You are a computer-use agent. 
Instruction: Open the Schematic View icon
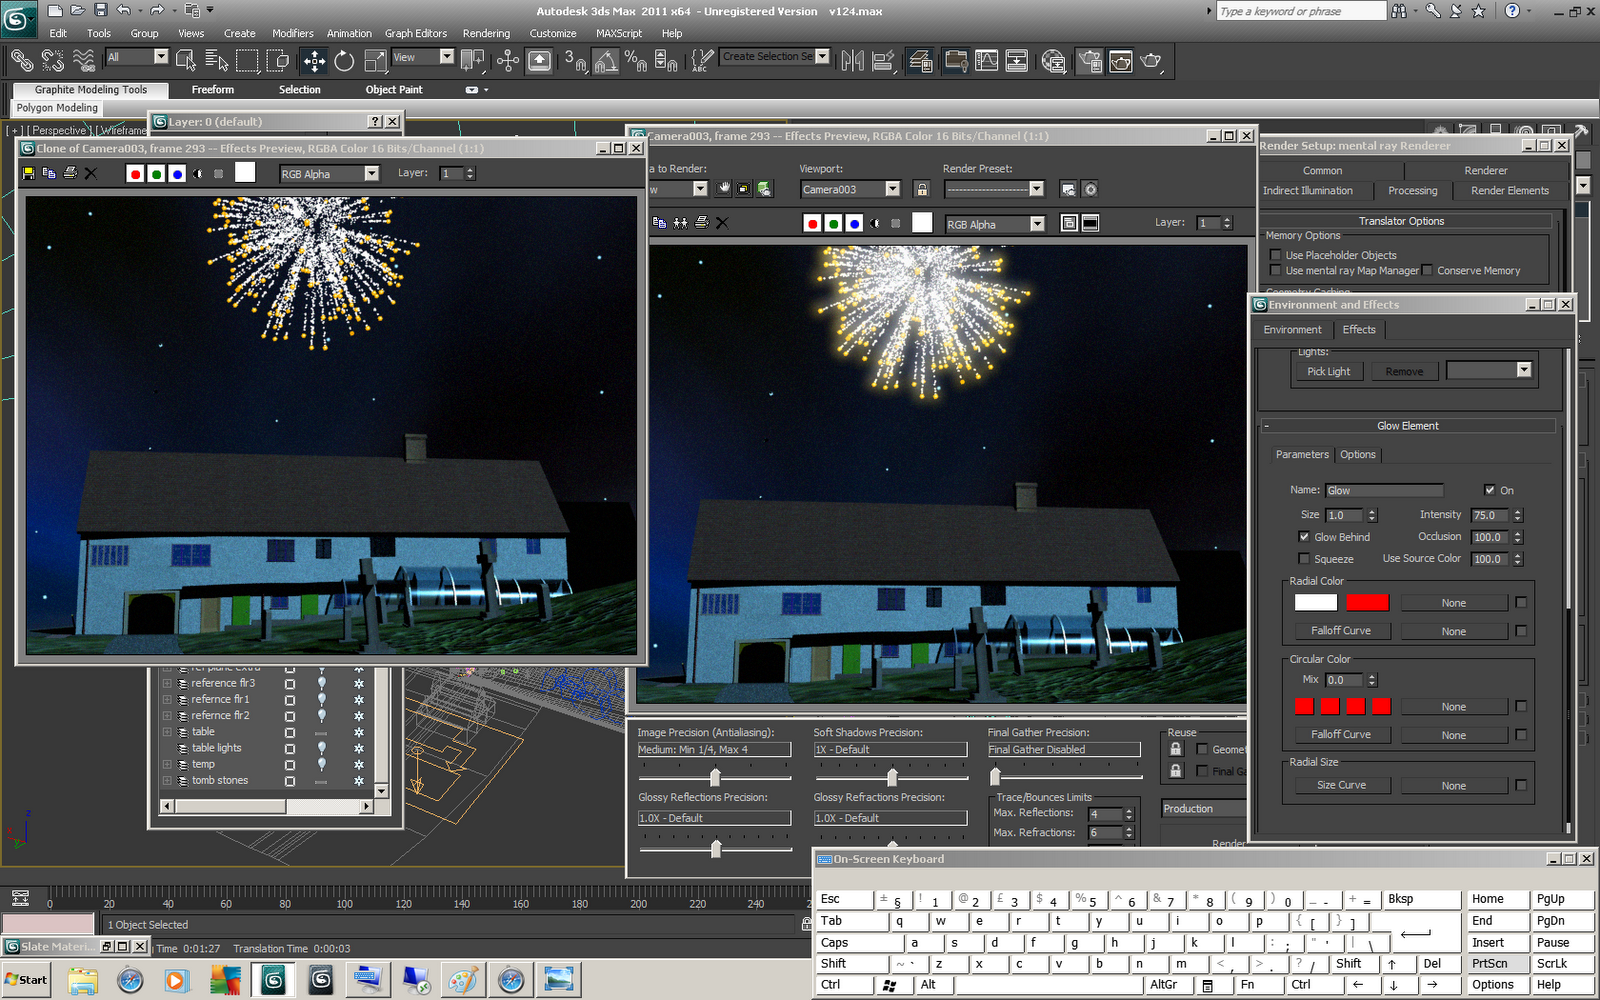[1017, 61]
